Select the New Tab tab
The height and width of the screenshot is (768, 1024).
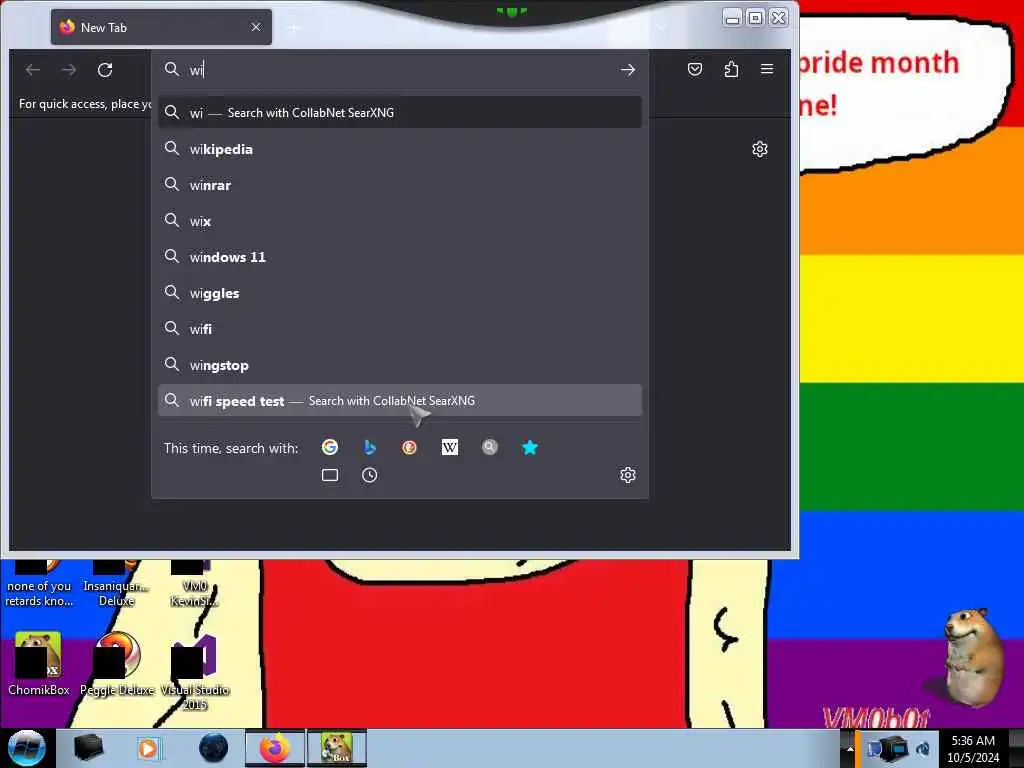coord(161,27)
